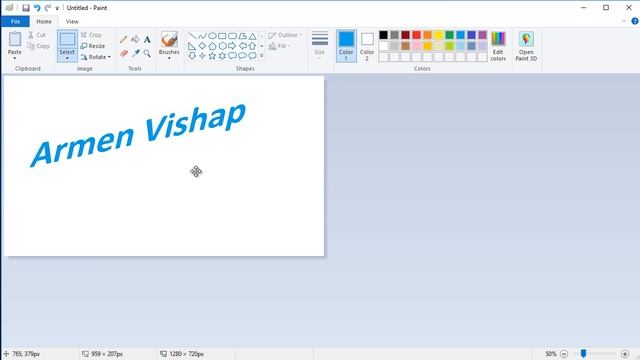This screenshot has width=640, height=360.
Task: Select the Eraser tool
Action: tap(124, 53)
